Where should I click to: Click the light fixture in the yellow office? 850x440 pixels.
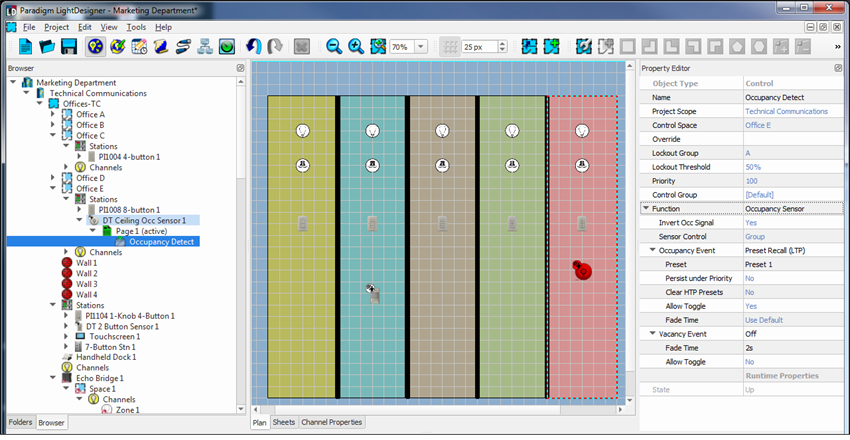coord(302,131)
